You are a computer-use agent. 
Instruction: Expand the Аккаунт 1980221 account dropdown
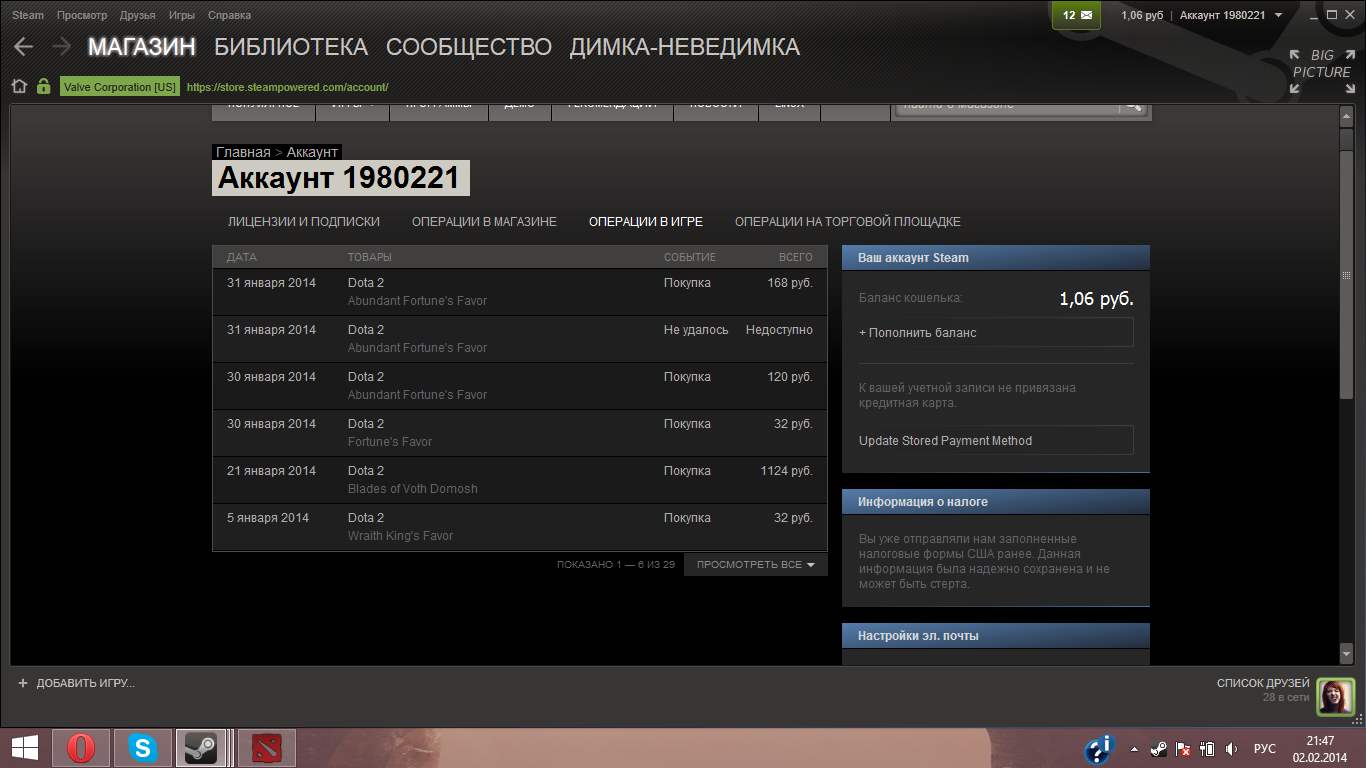(x=1231, y=15)
